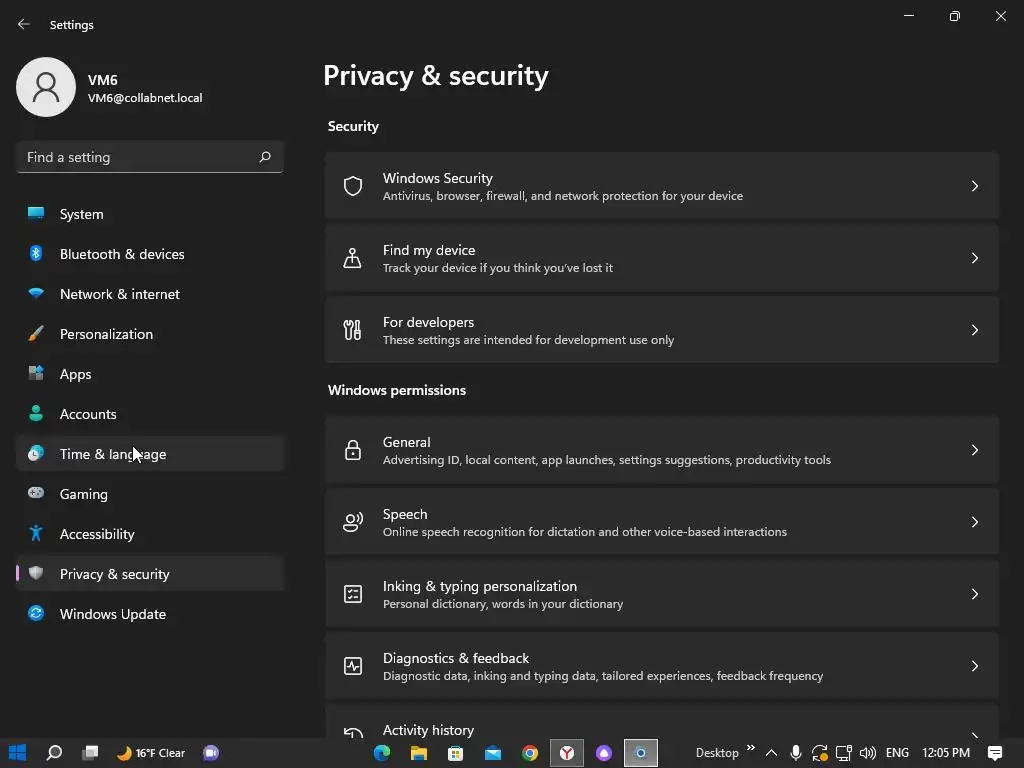Click the Find my device icon
The height and width of the screenshot is (768, 1024).
point(352,258)
